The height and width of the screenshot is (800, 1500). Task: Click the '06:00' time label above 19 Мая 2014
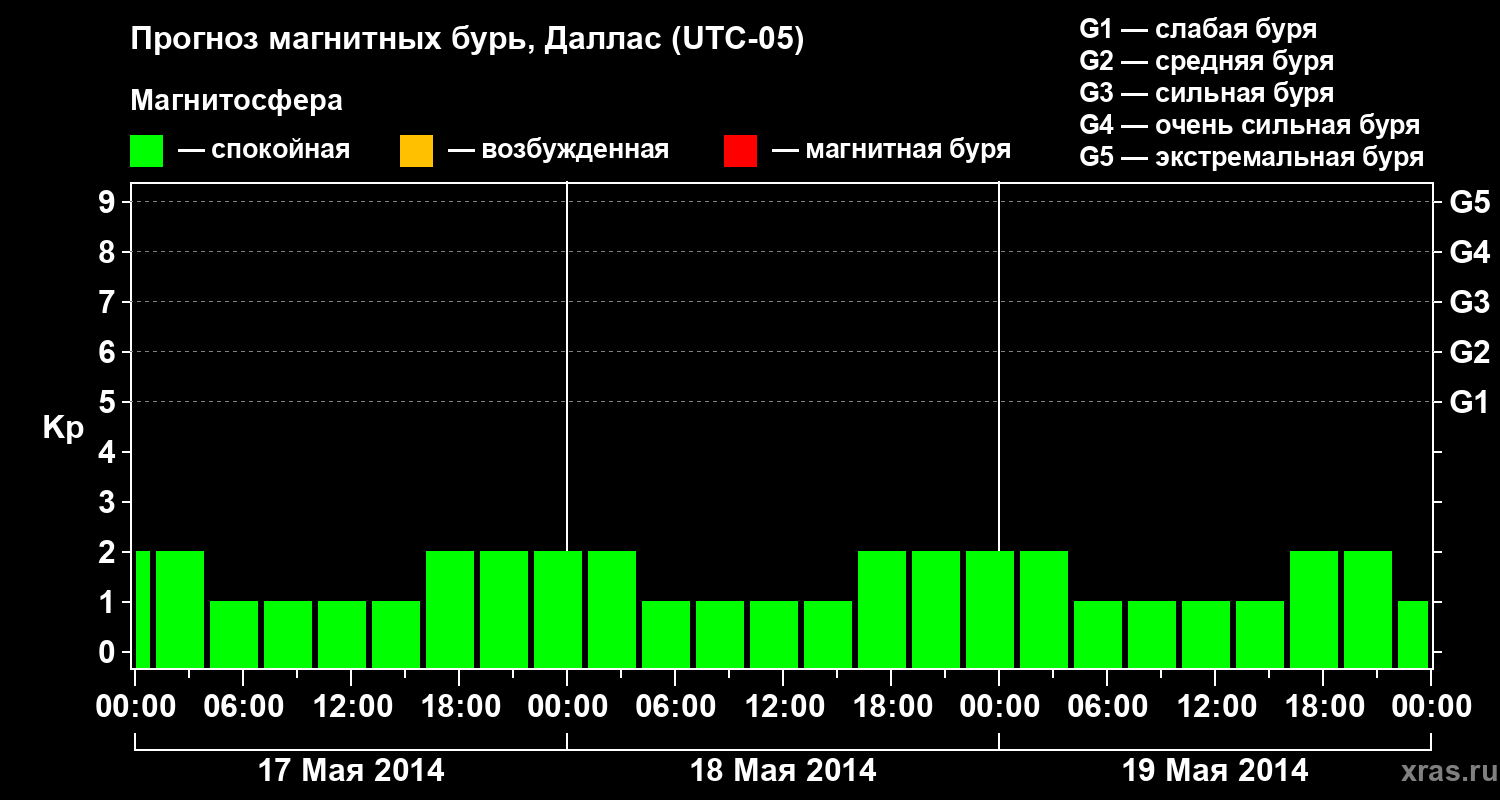click(x=1107, y=707)
